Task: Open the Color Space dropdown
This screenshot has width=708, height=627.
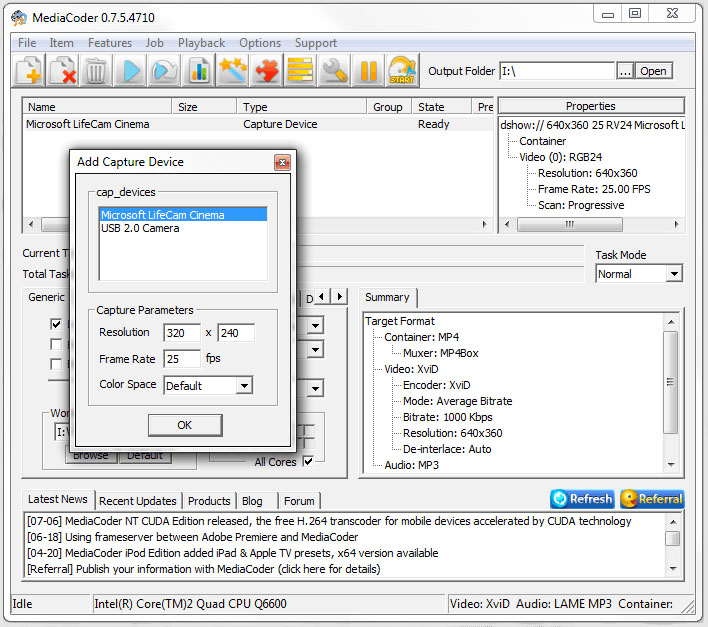Action: 244,385
